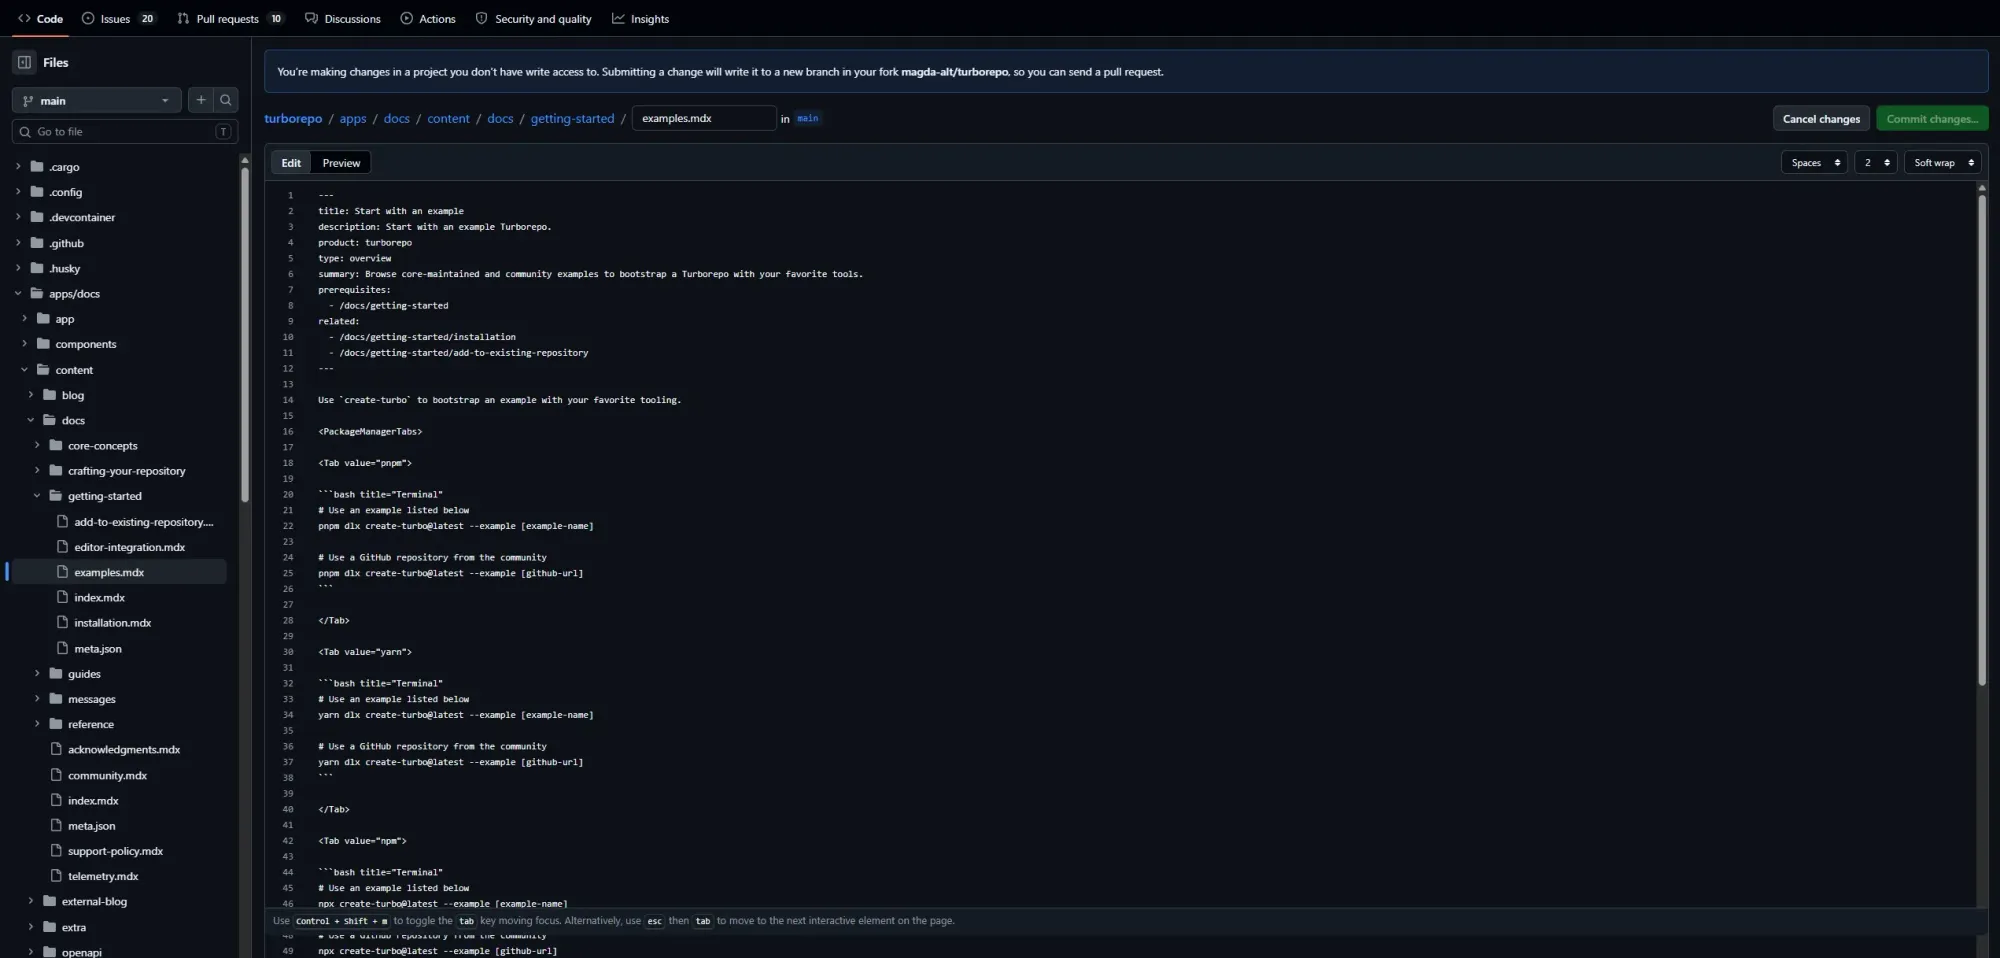2000x958 pixels.
Task: Collapse the content folder
Action: [x=24, y=369]
